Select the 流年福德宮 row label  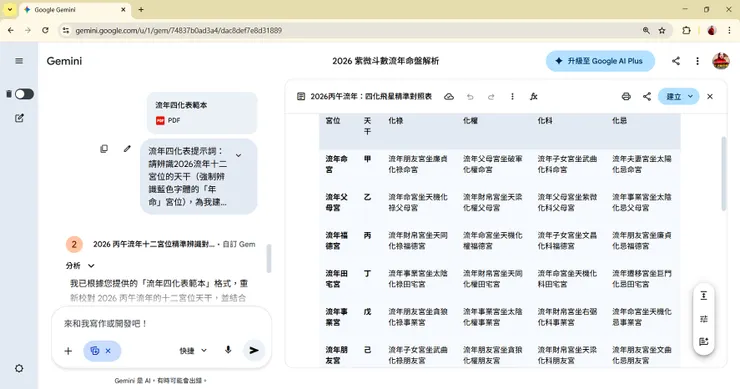point(336,240)
